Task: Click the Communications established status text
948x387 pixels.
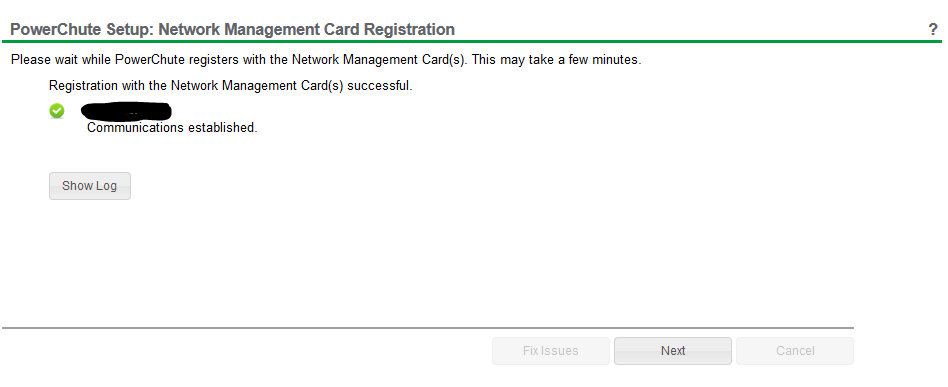Action: pos(172,128)
